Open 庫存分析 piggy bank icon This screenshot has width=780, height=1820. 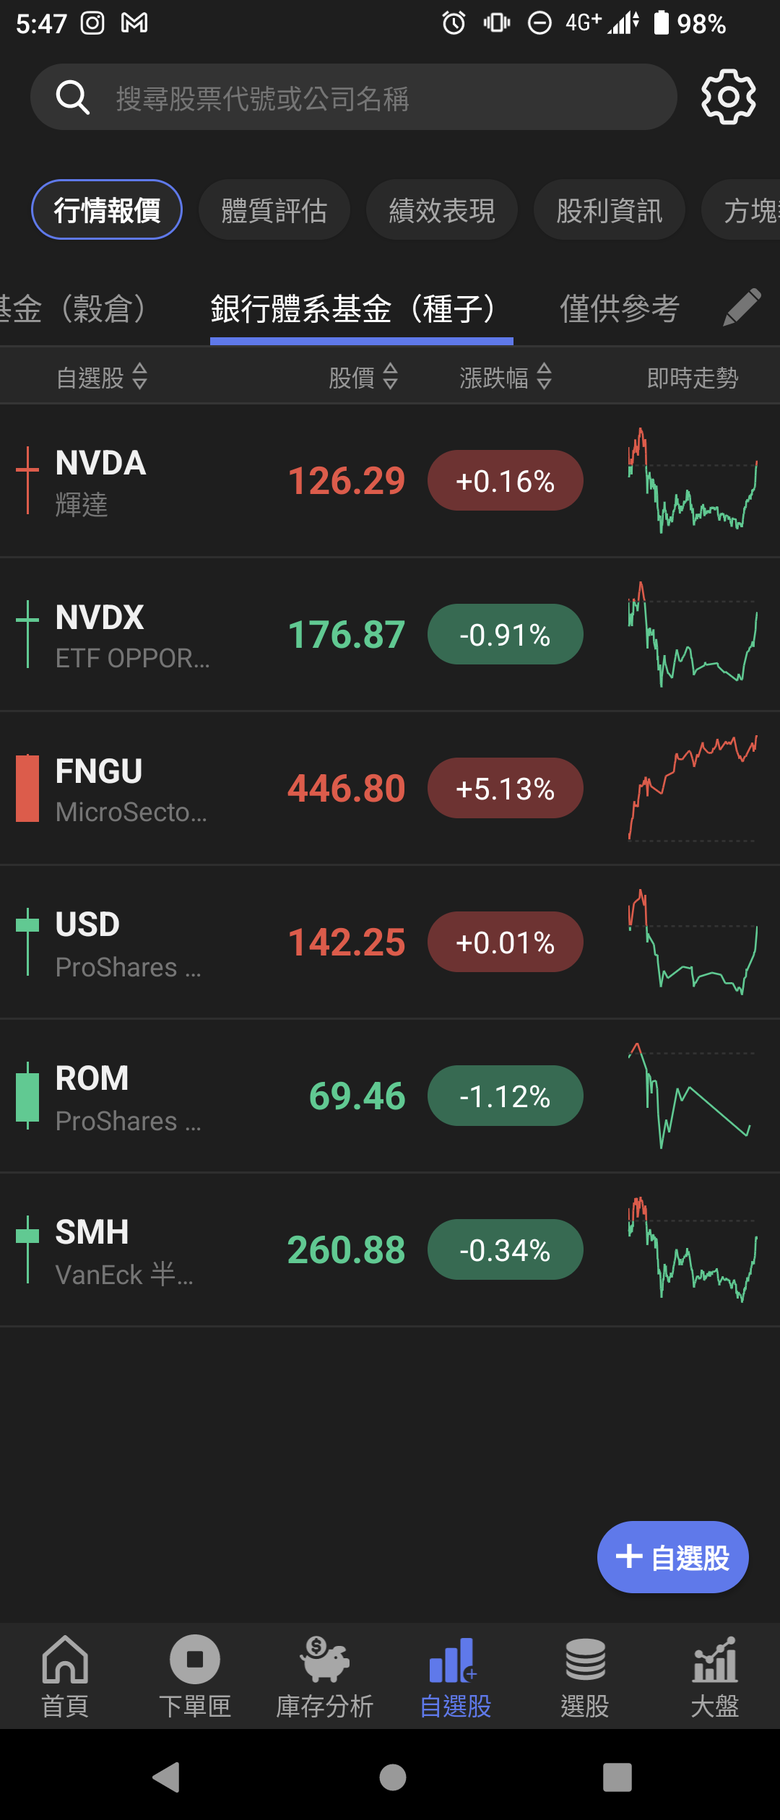pyautogui.click(x=325, y=1662)
